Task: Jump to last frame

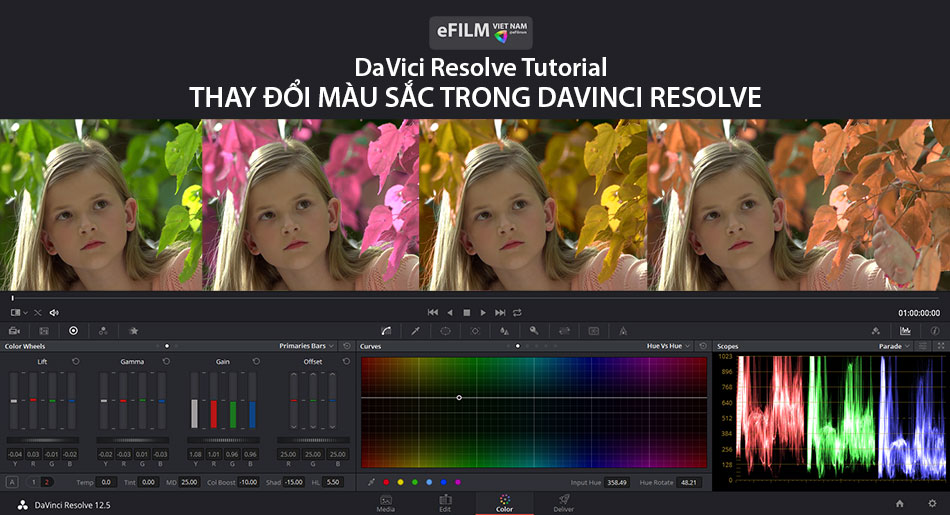Action: [x=500, y=313]
